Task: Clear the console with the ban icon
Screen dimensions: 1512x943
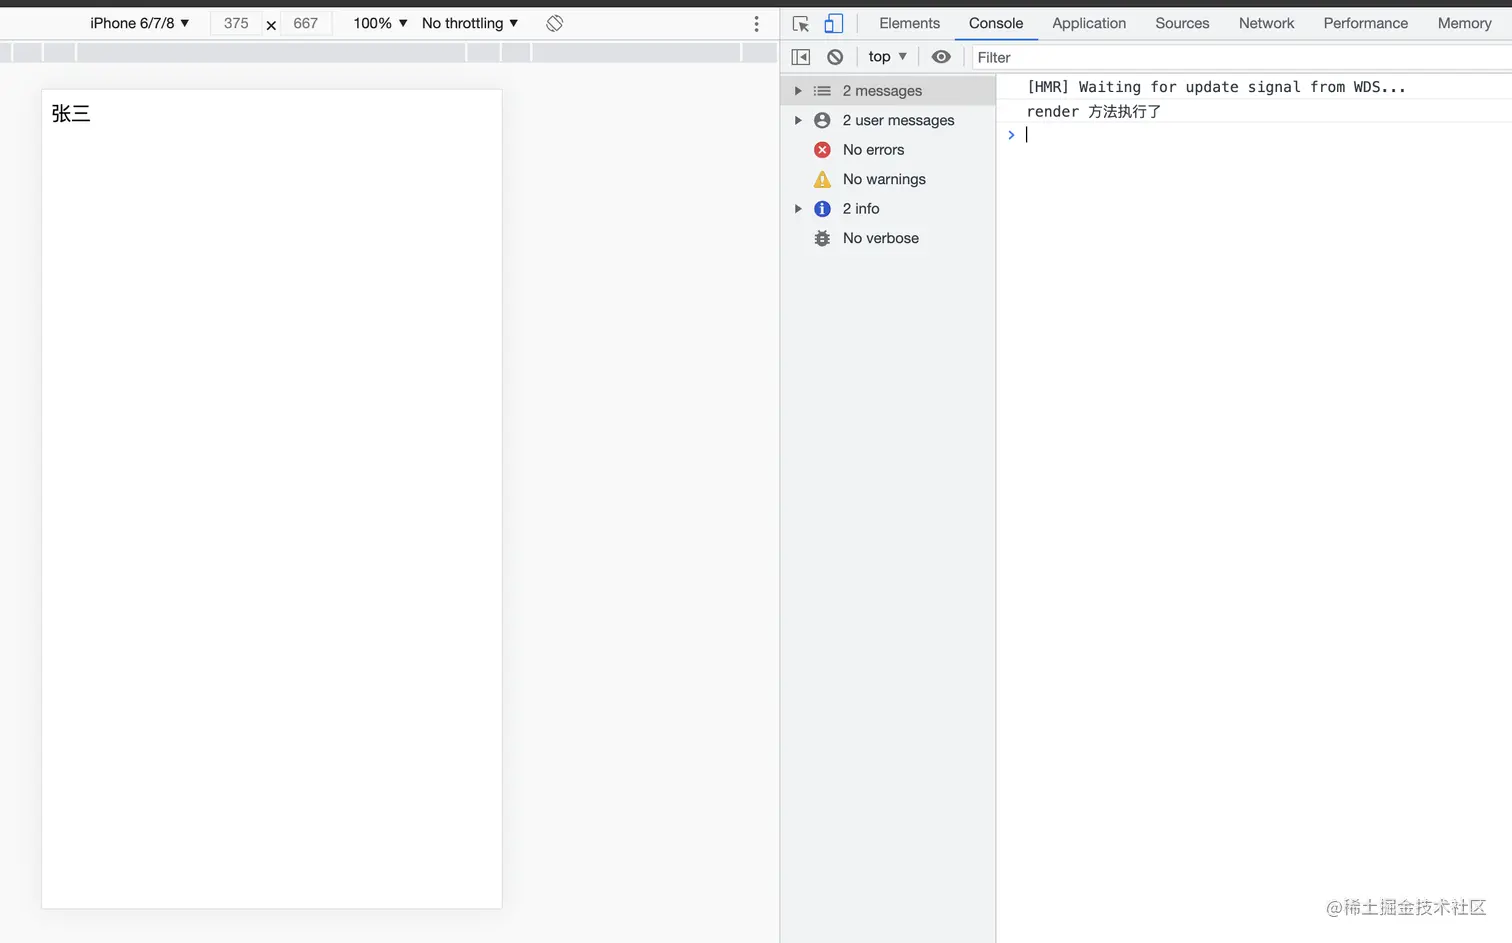Action: click(x=835, y=57)
